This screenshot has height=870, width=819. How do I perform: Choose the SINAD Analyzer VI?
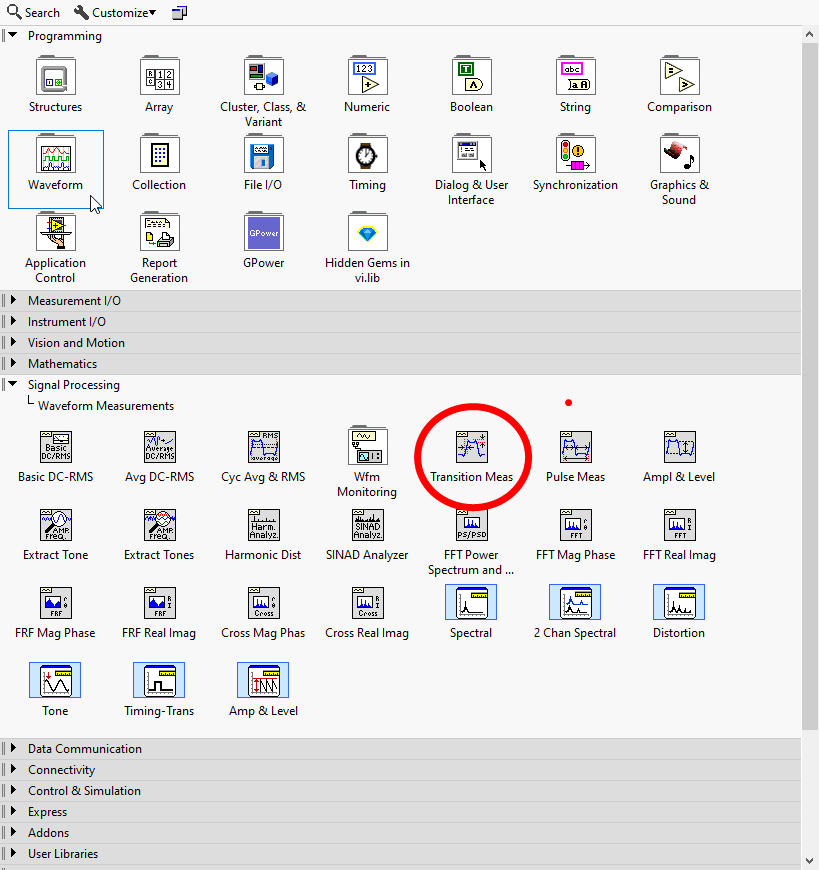(367, 527)
